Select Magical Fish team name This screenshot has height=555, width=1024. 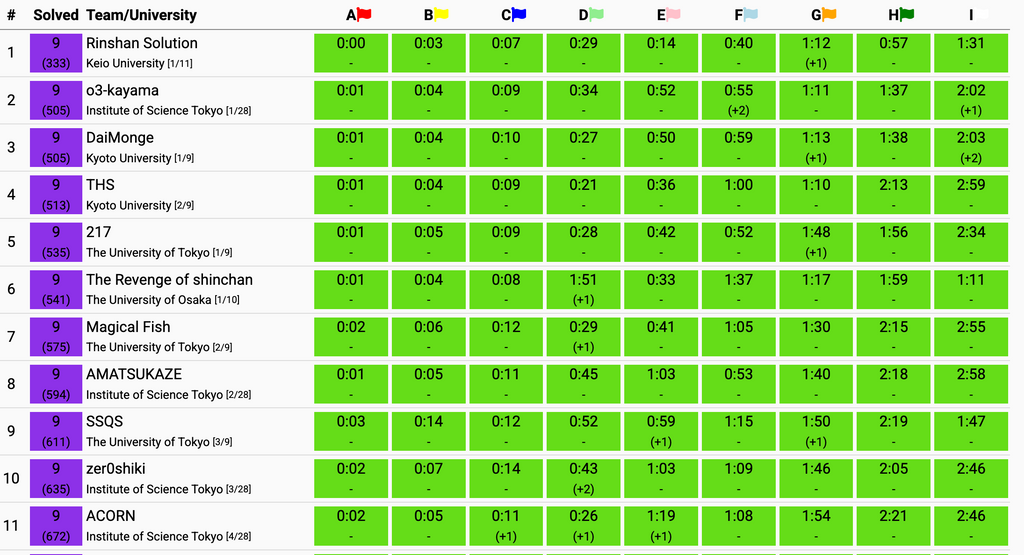[x=128, y=327]
